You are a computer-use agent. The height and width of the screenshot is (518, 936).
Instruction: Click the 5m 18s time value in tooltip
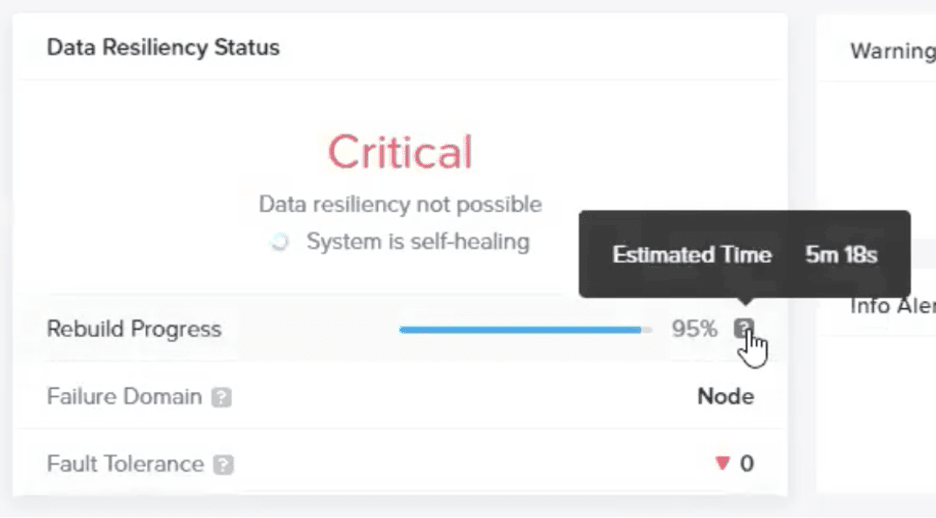point(841,255)
